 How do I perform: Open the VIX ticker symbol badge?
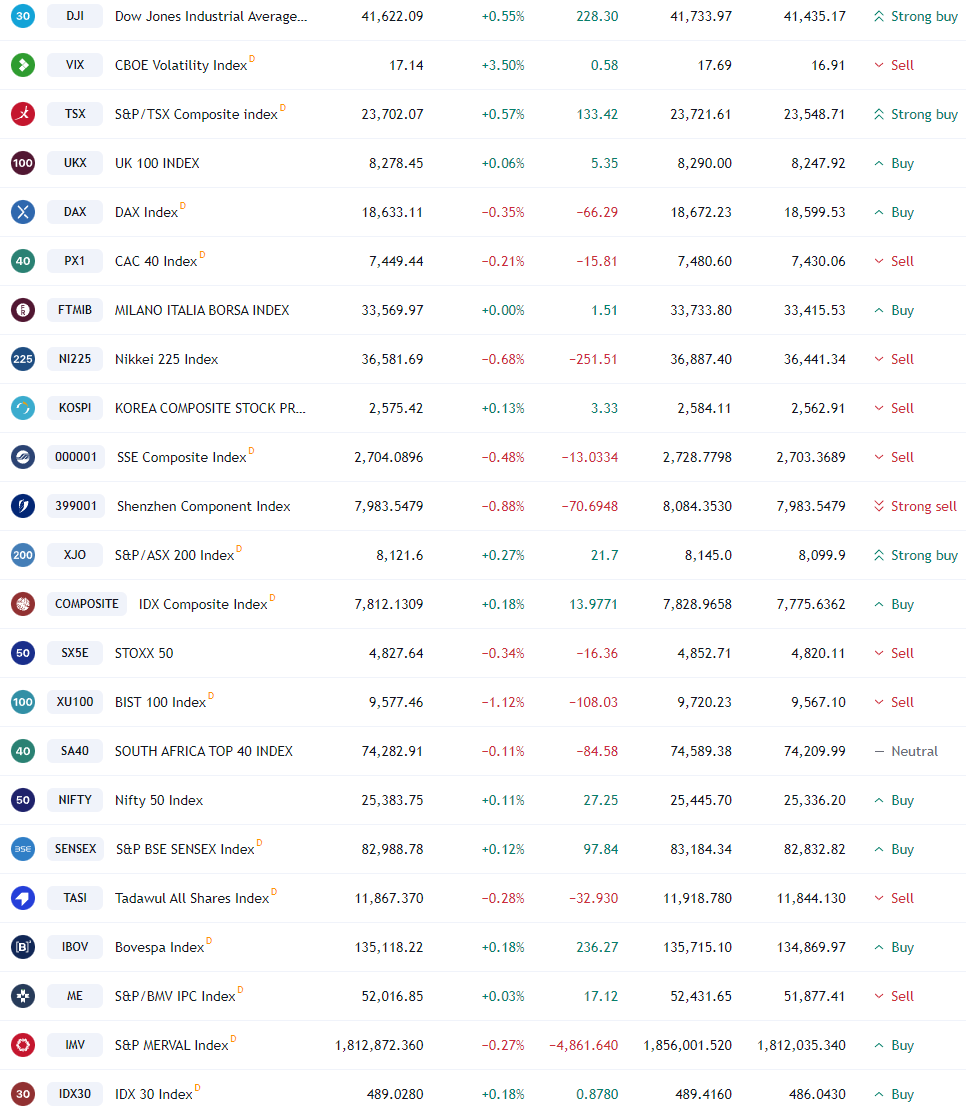tap(75, 65)
